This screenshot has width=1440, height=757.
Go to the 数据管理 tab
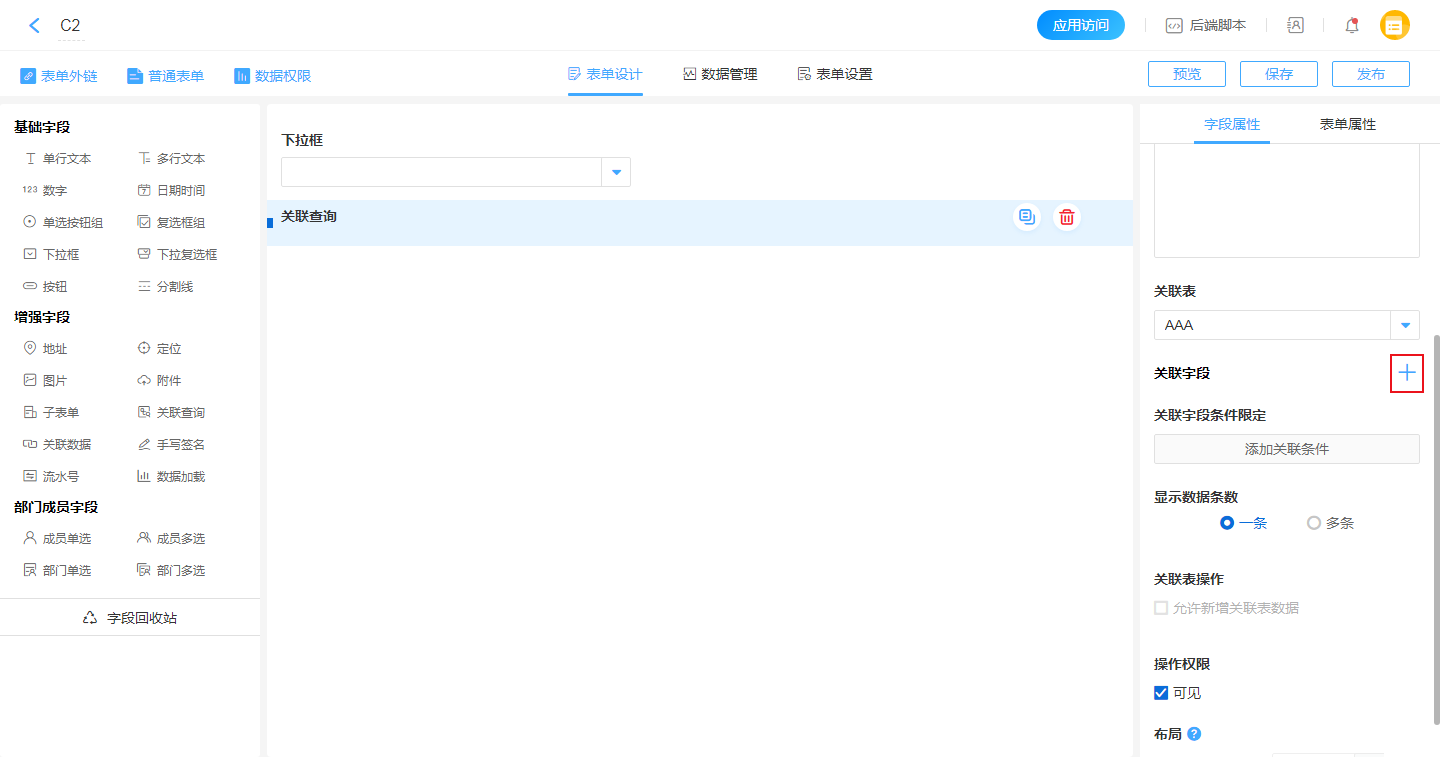[720, 75]
